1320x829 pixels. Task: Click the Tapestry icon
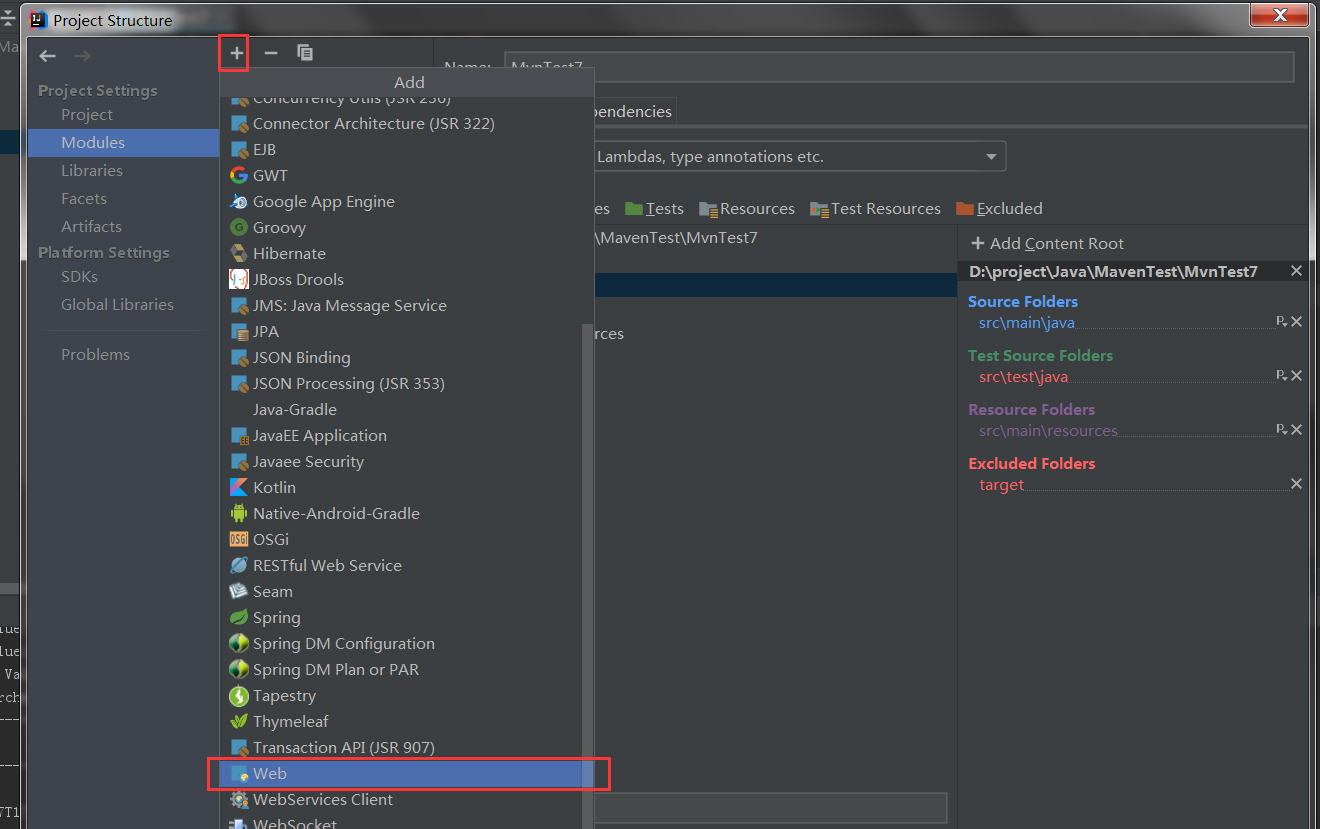tap(239, 696)
